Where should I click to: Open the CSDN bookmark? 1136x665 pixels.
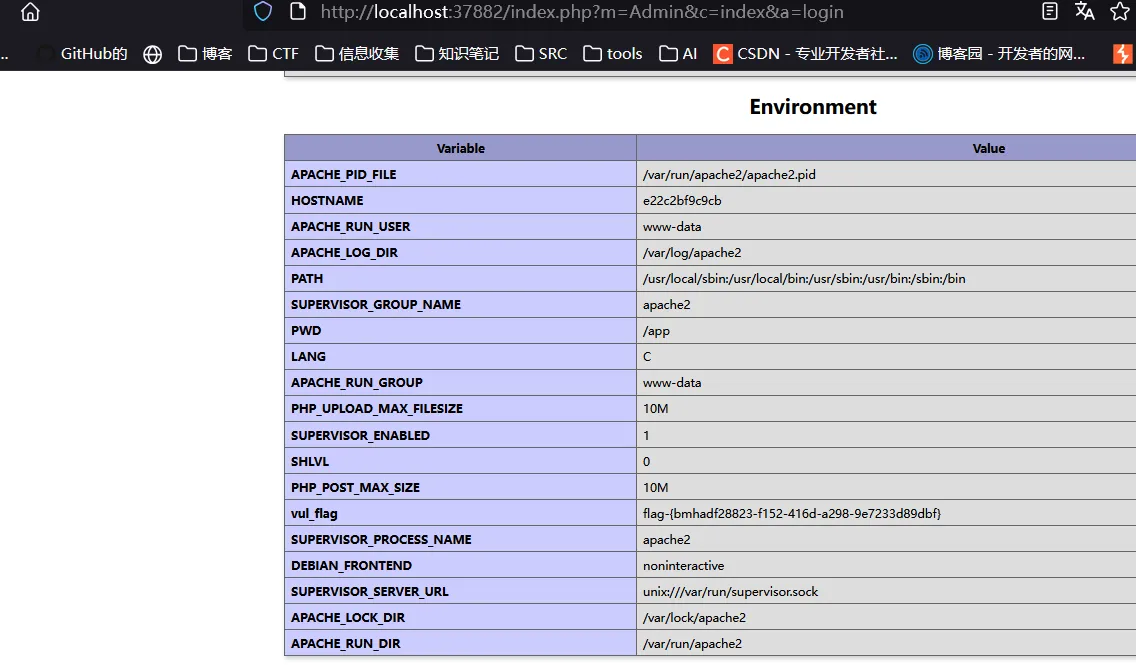click(805, 54)
